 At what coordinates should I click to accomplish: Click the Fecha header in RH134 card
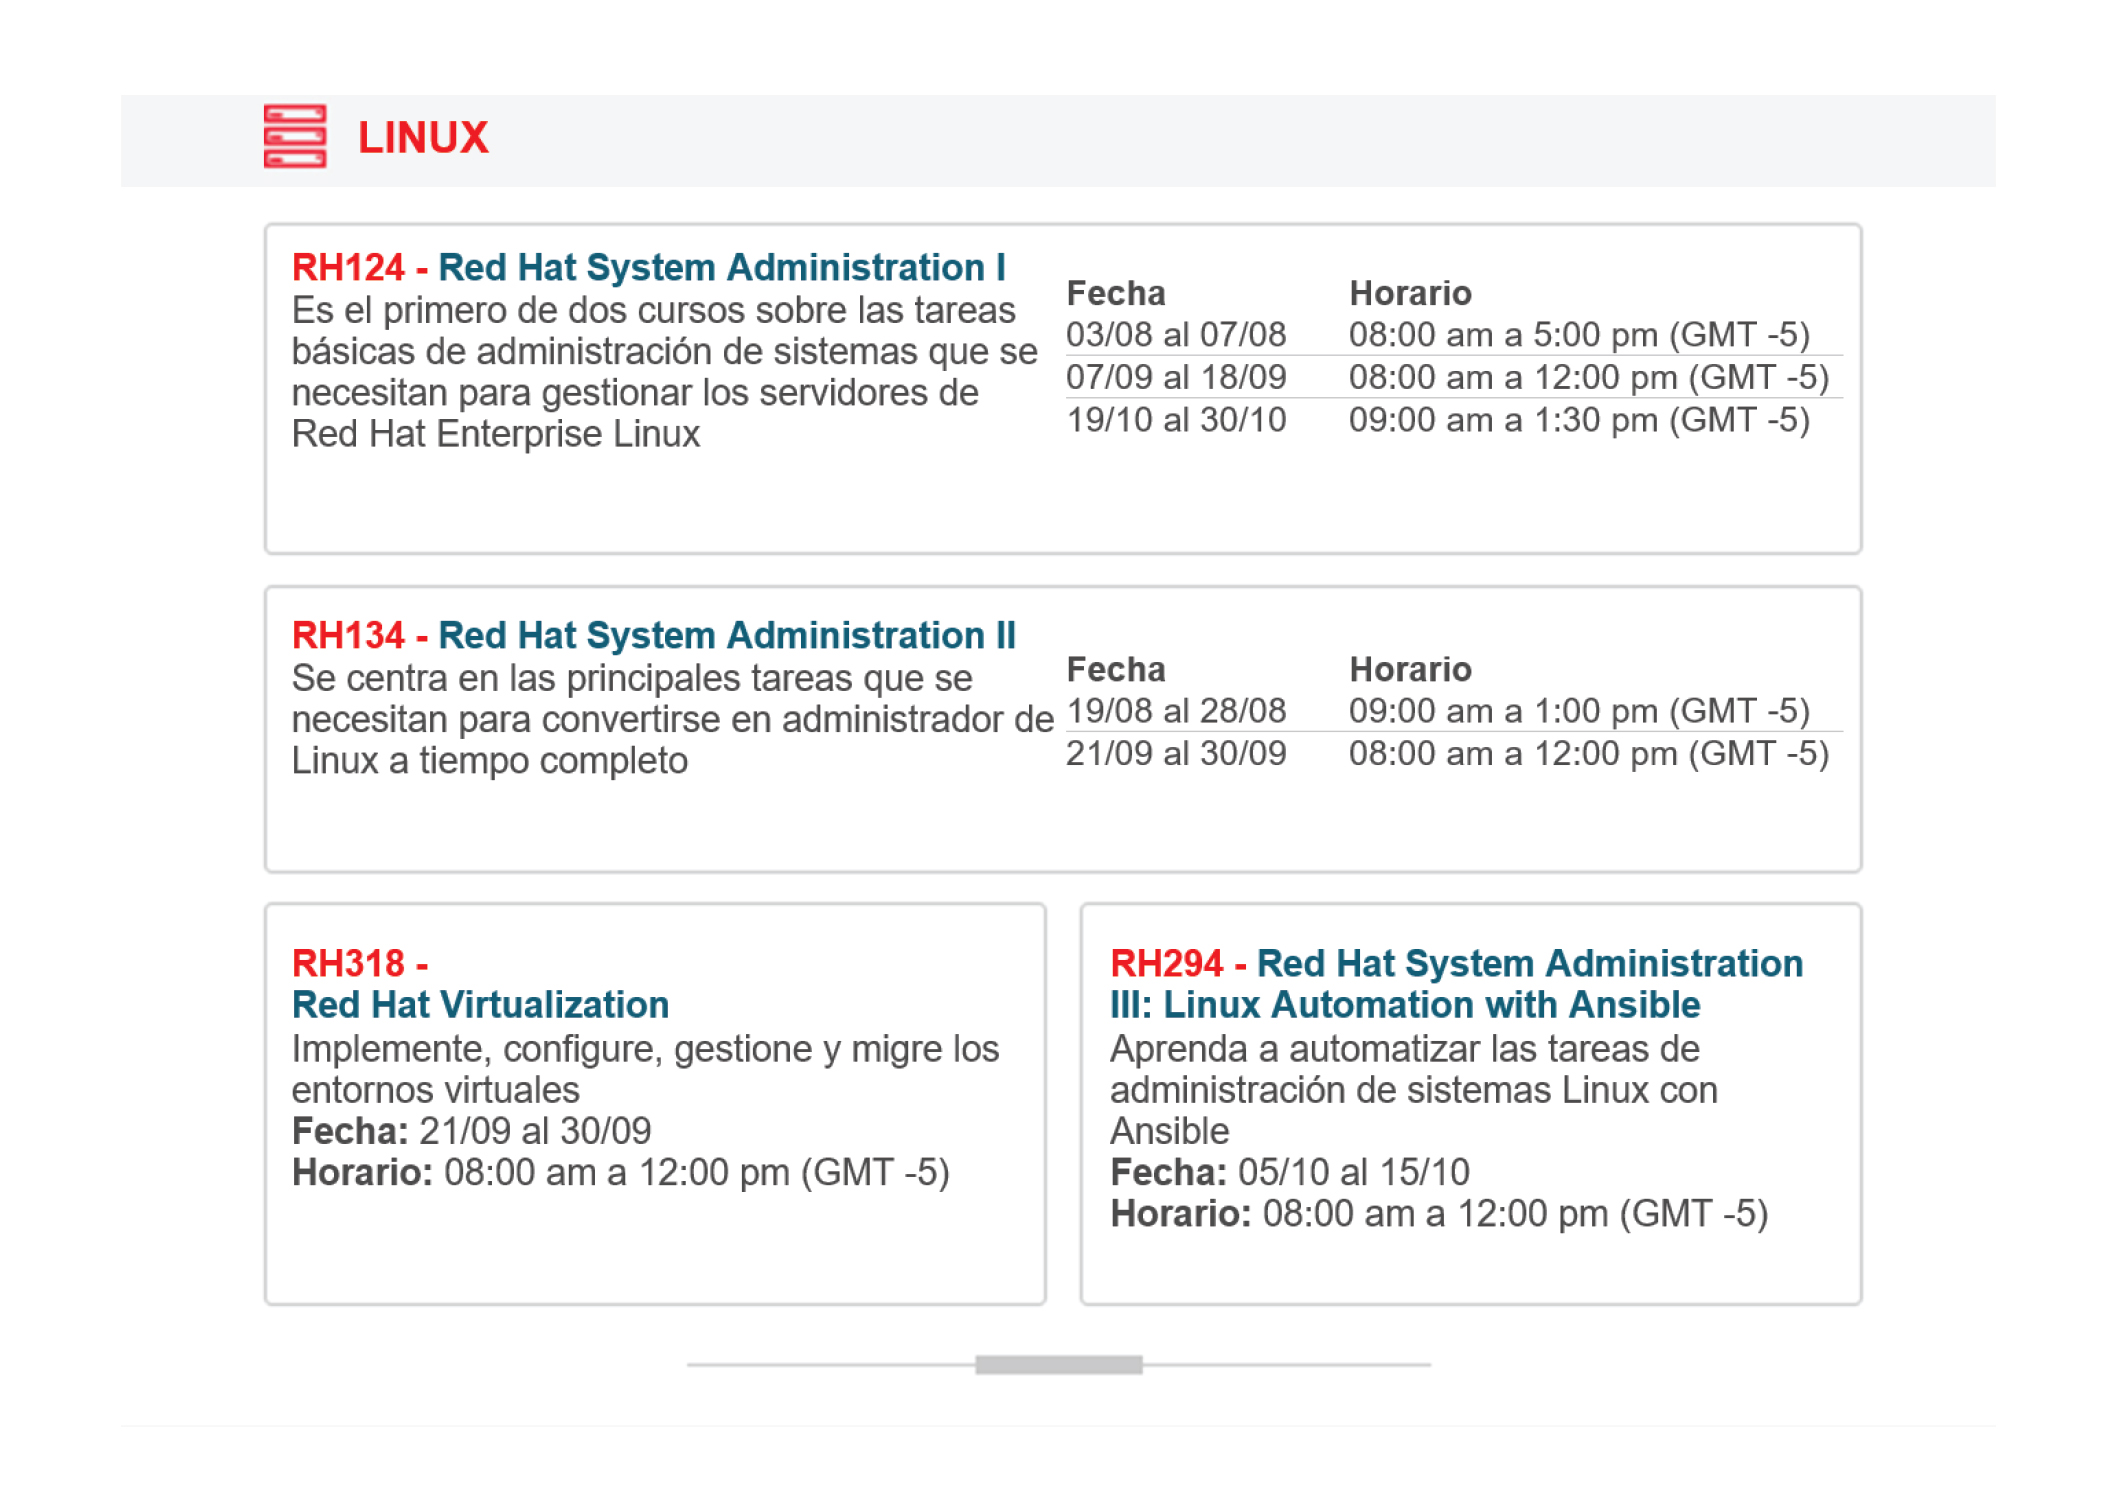click(1116, 669)
